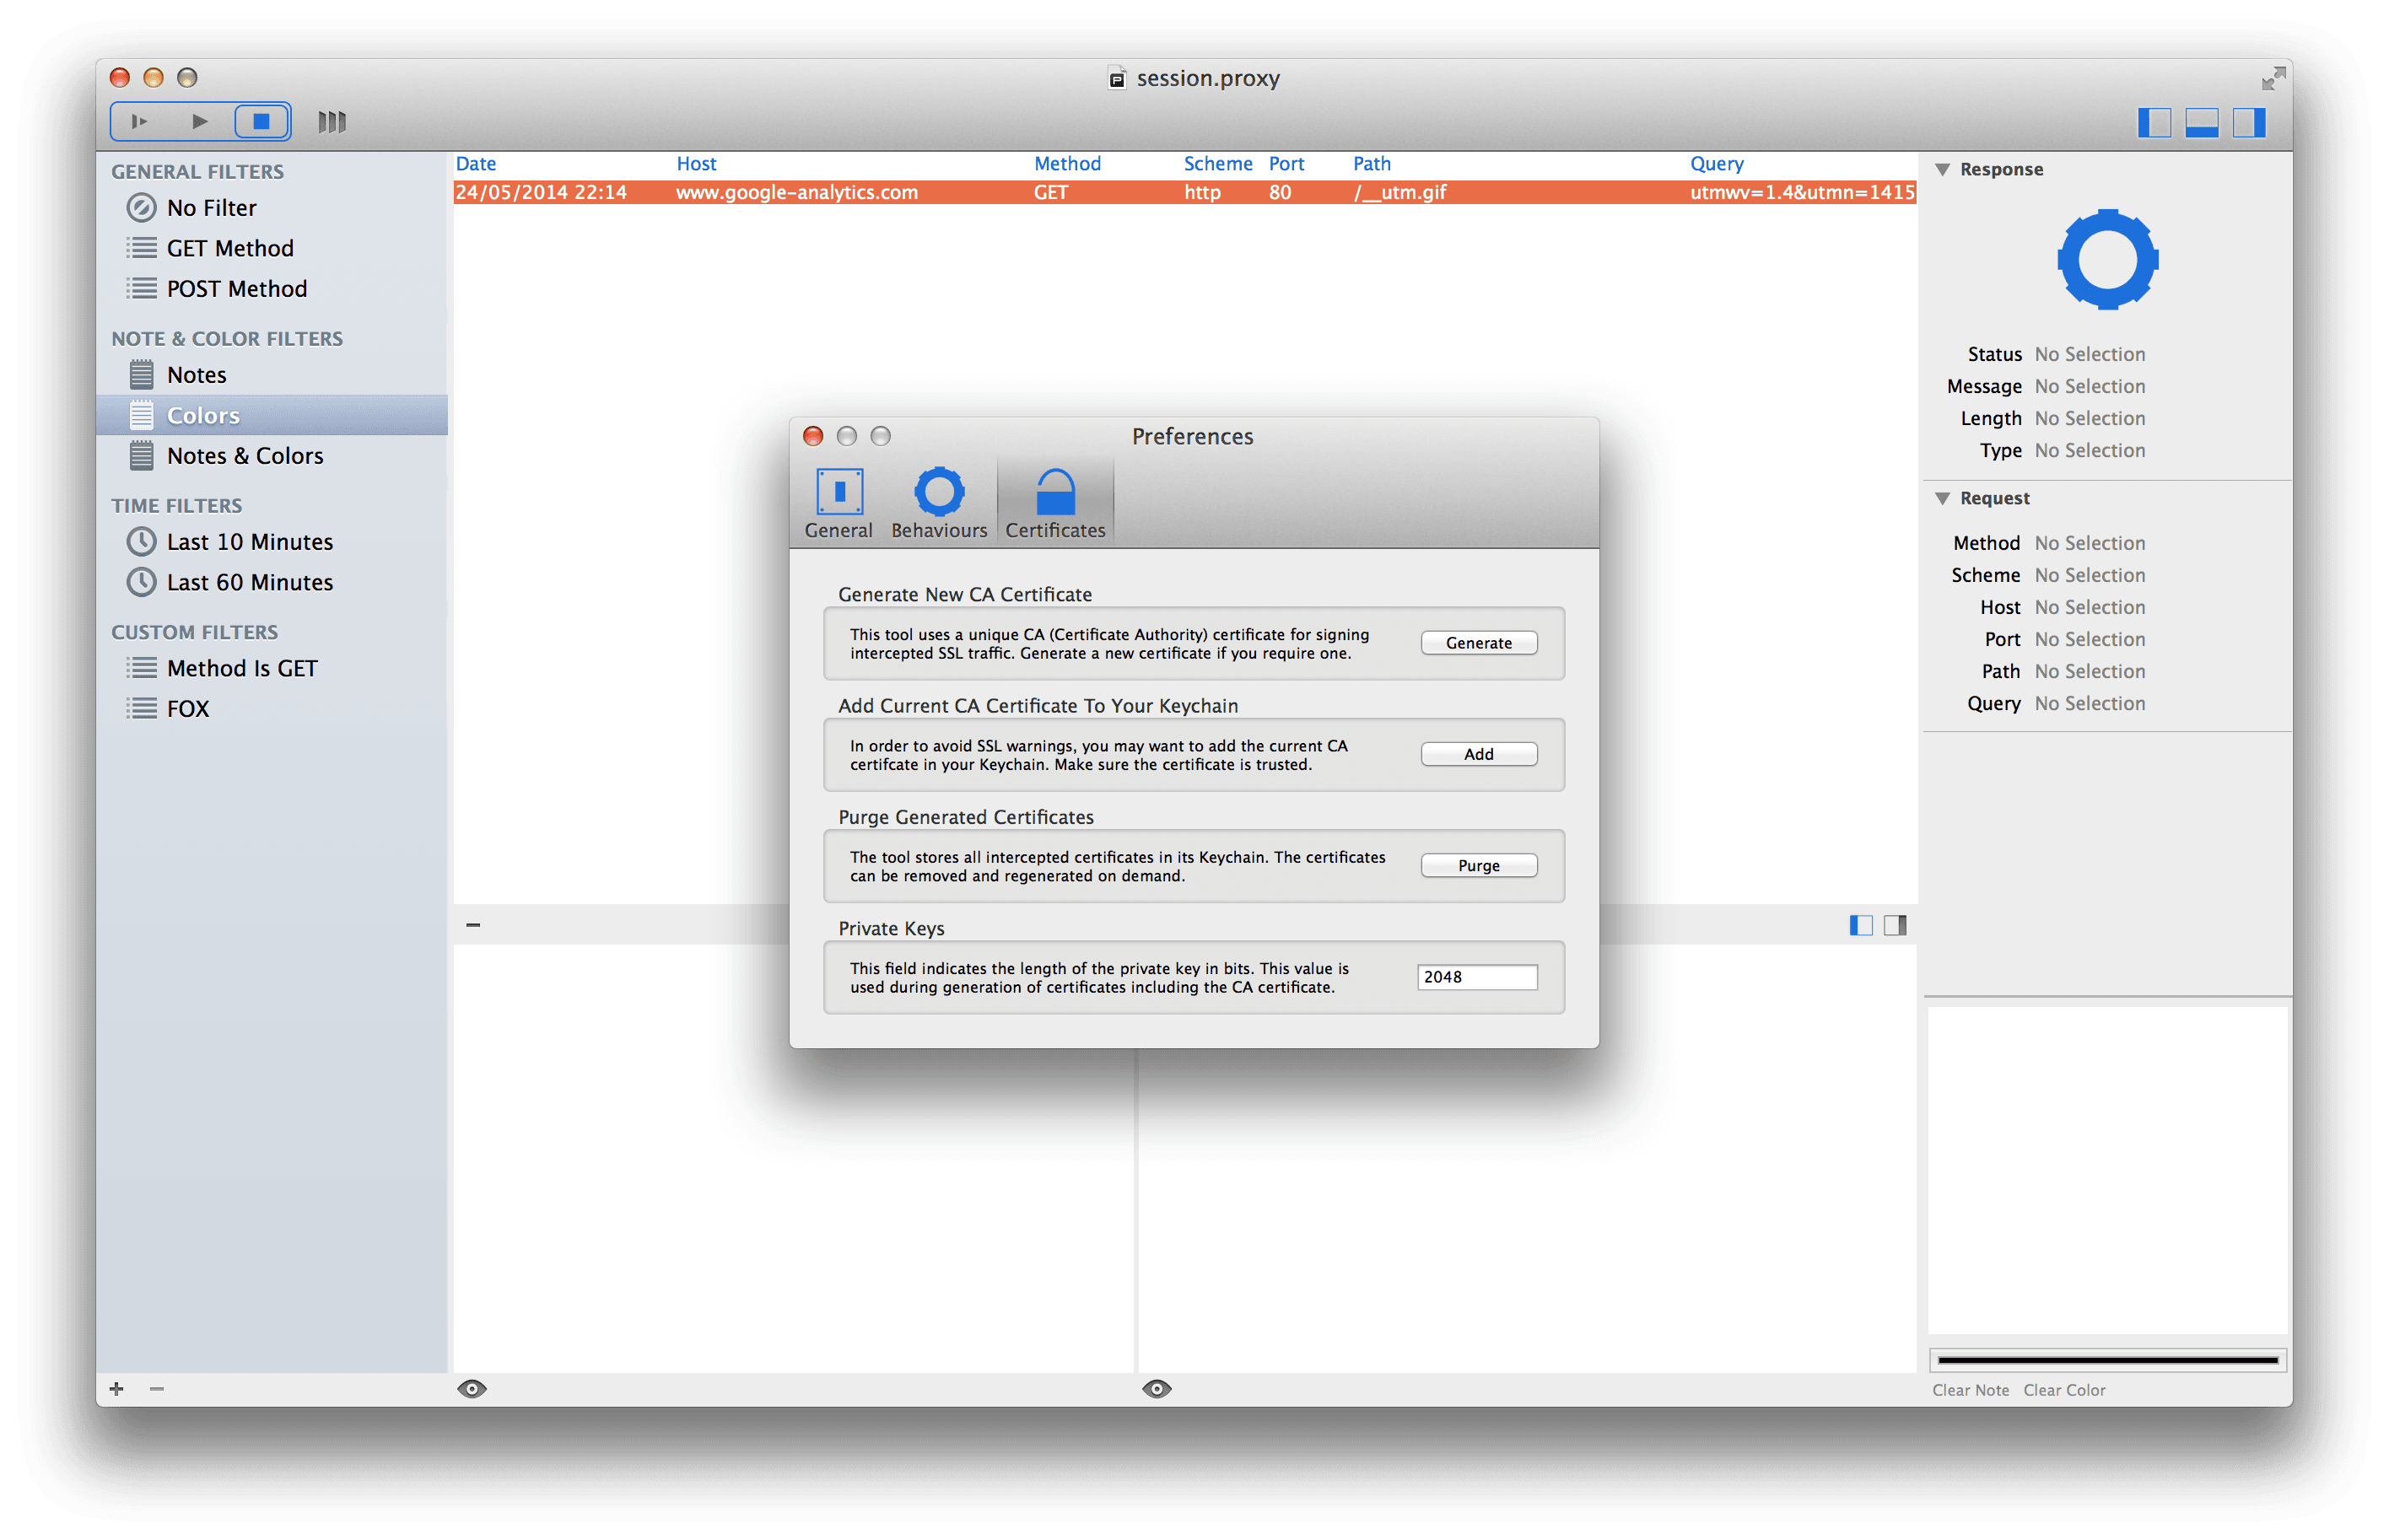2389x1540 pixels.
Task: Add current CA certificate to Keychain
Action: click(x=1476, y=751)
